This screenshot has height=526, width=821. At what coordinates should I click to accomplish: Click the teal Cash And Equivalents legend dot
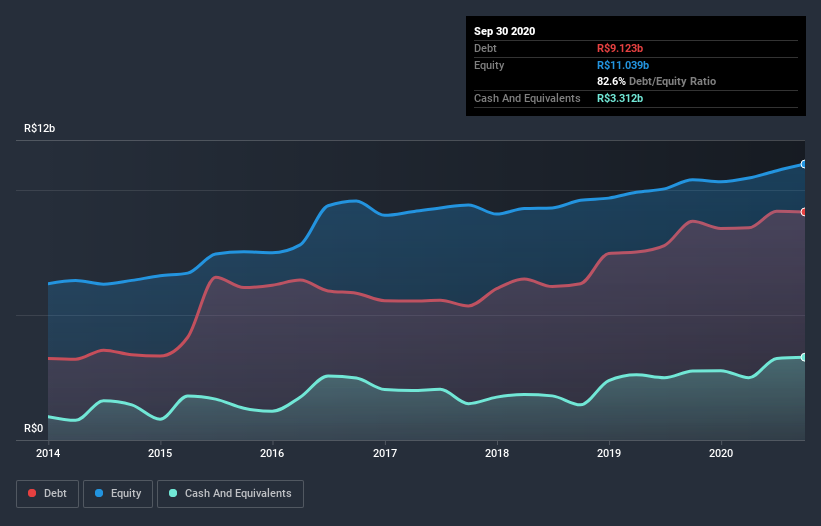pos(173,493)
